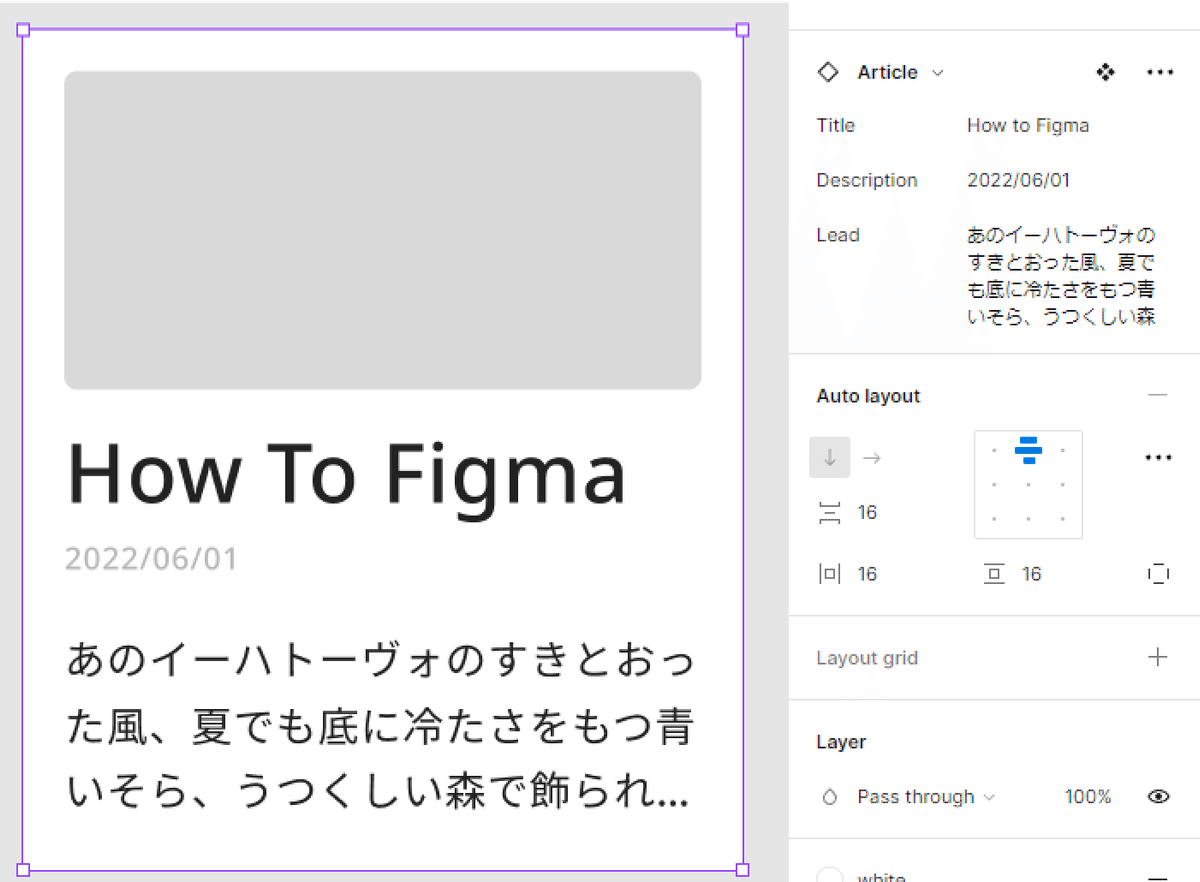Click the go to main component icon

tap(1105, 72)
